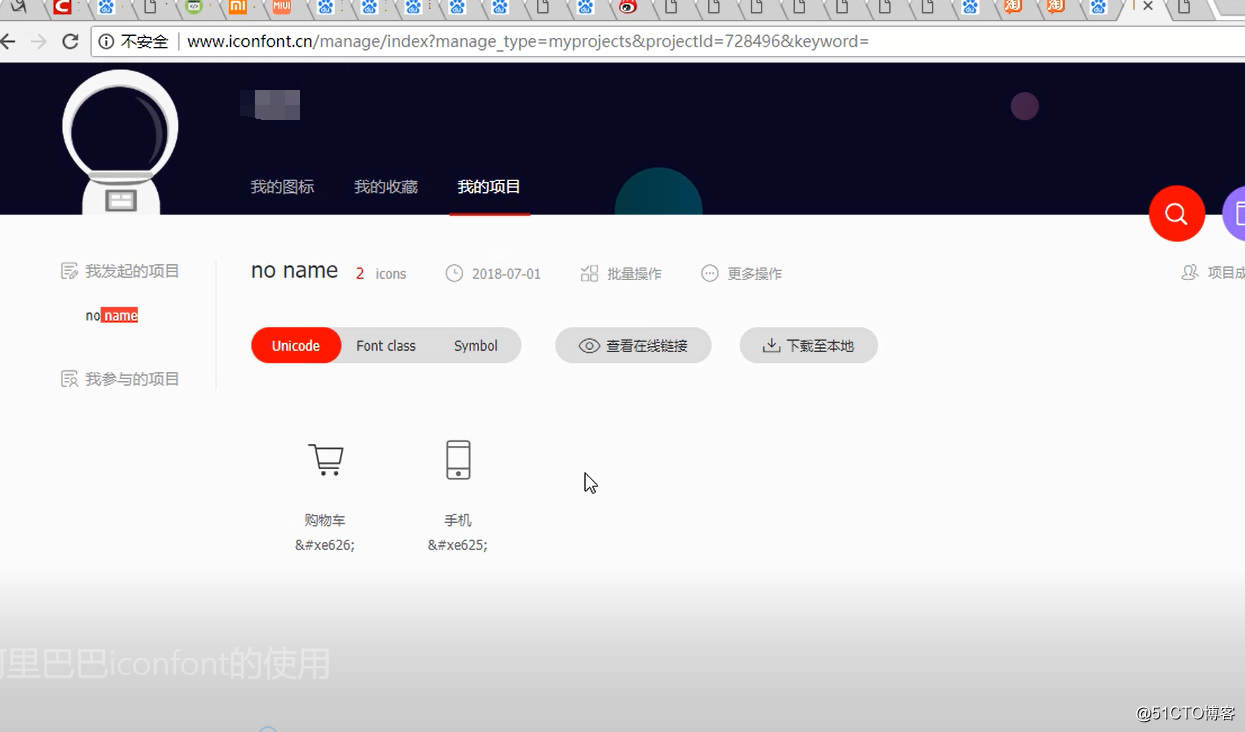The height and width of the screenshot is (732, 1245).
Task: Switch to the red C browser tab
Action: [63, 7]
